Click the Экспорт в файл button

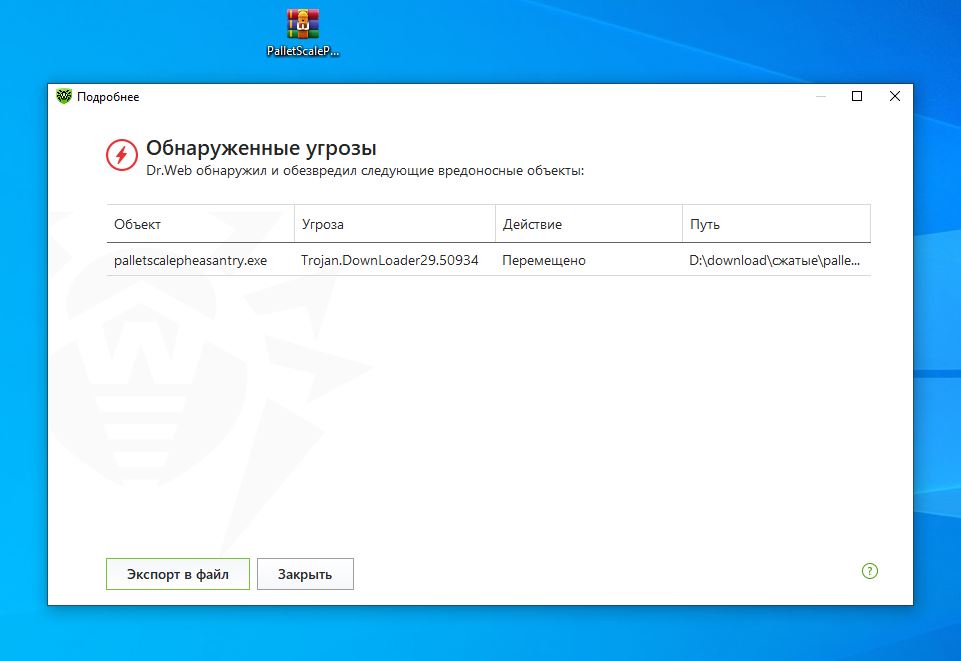pyautogui.click(x=178, y=574)
